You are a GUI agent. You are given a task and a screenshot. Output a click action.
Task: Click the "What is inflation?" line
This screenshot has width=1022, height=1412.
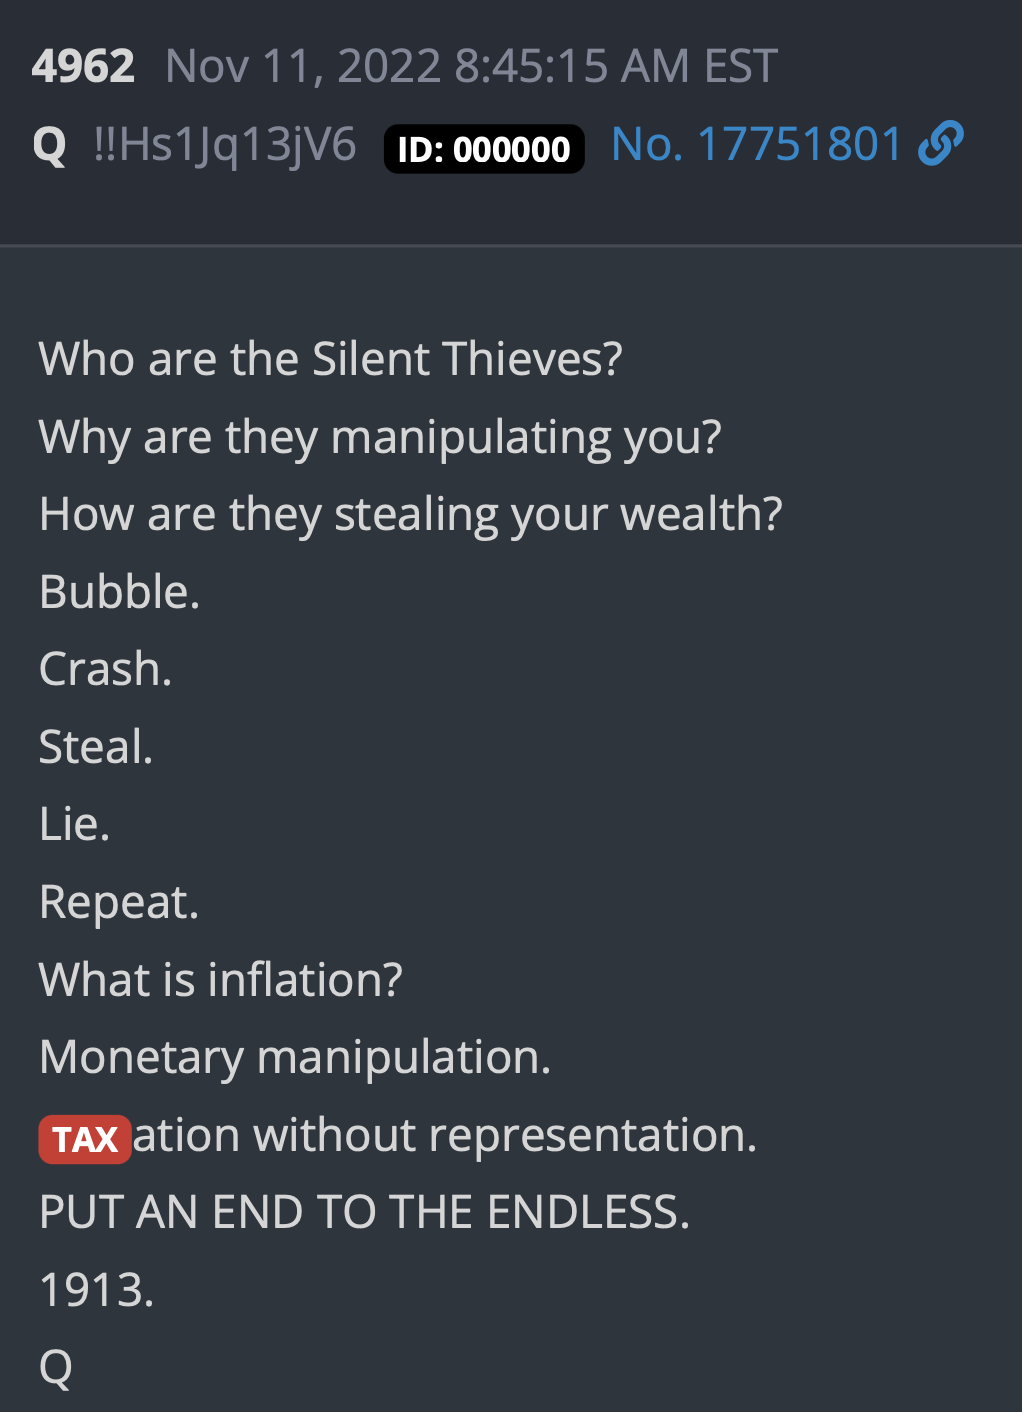220,980
